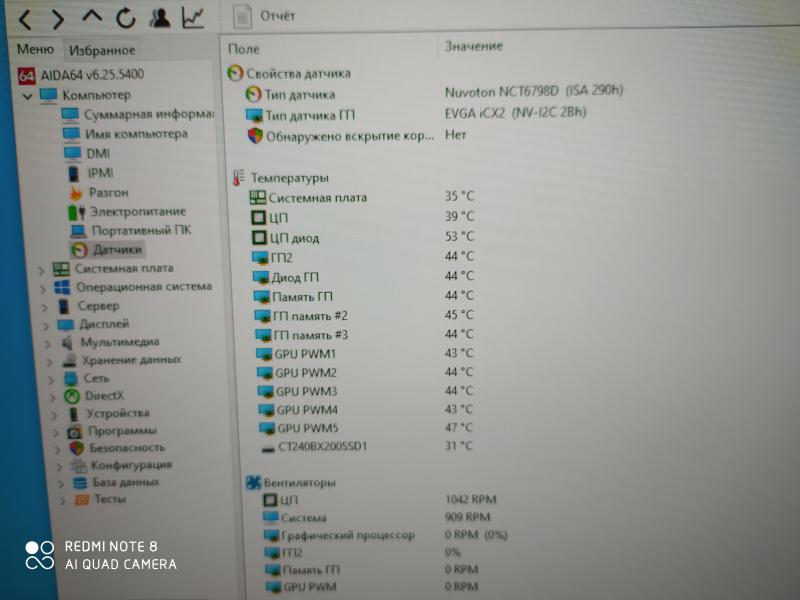Image resolution: width=800 pixels, height=600 pixels.
Task: Select the Электропитание tree item
Action: tap(138, 211)
